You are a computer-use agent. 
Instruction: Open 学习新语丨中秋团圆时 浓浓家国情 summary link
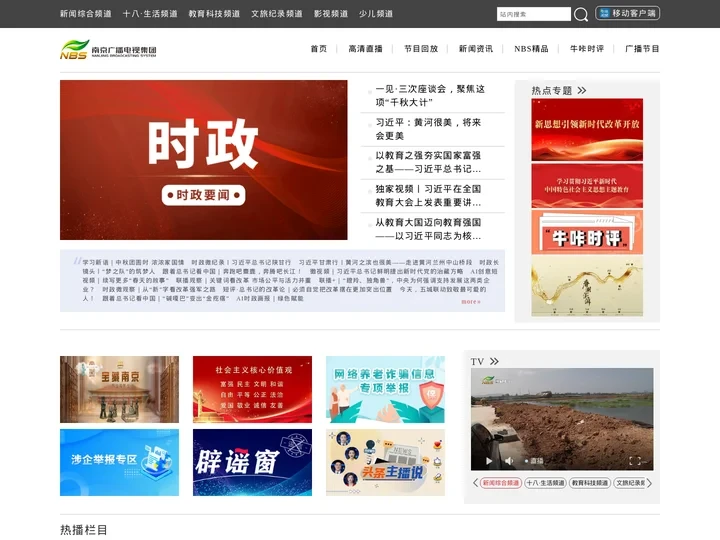[x=133, y=262]
